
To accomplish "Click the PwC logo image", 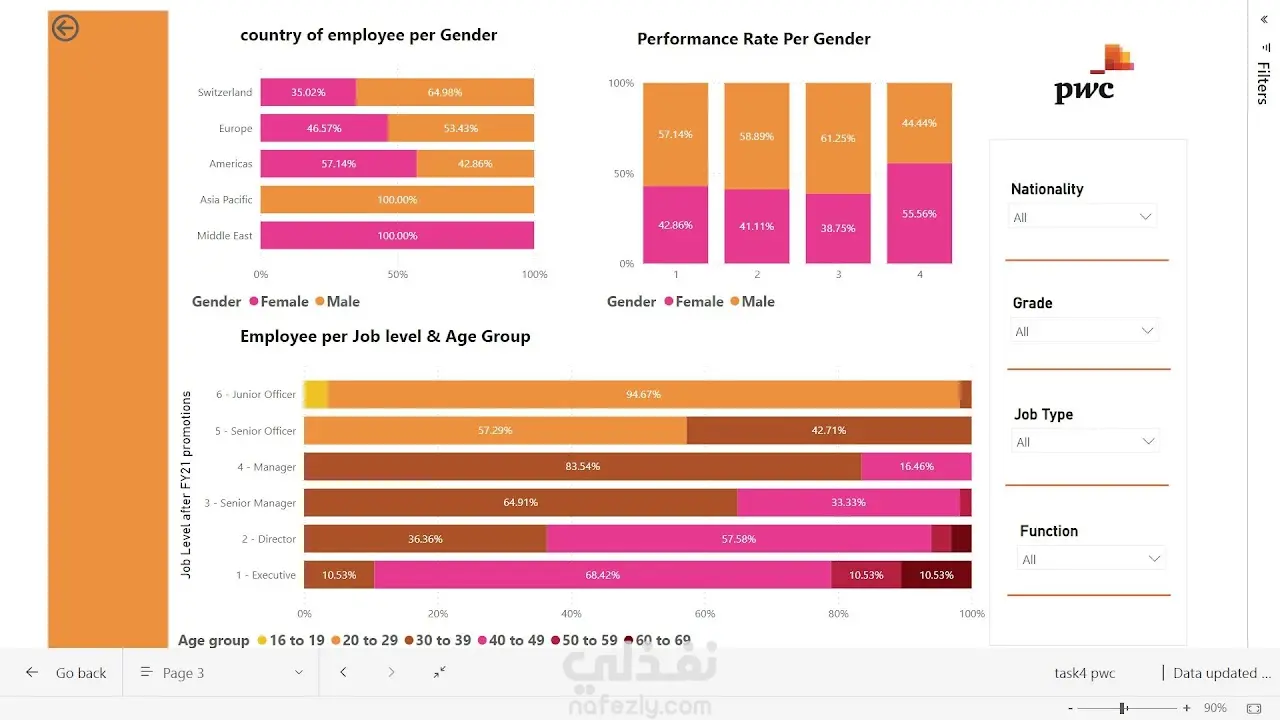I will pyautogui.click(x=1093, y=73).
